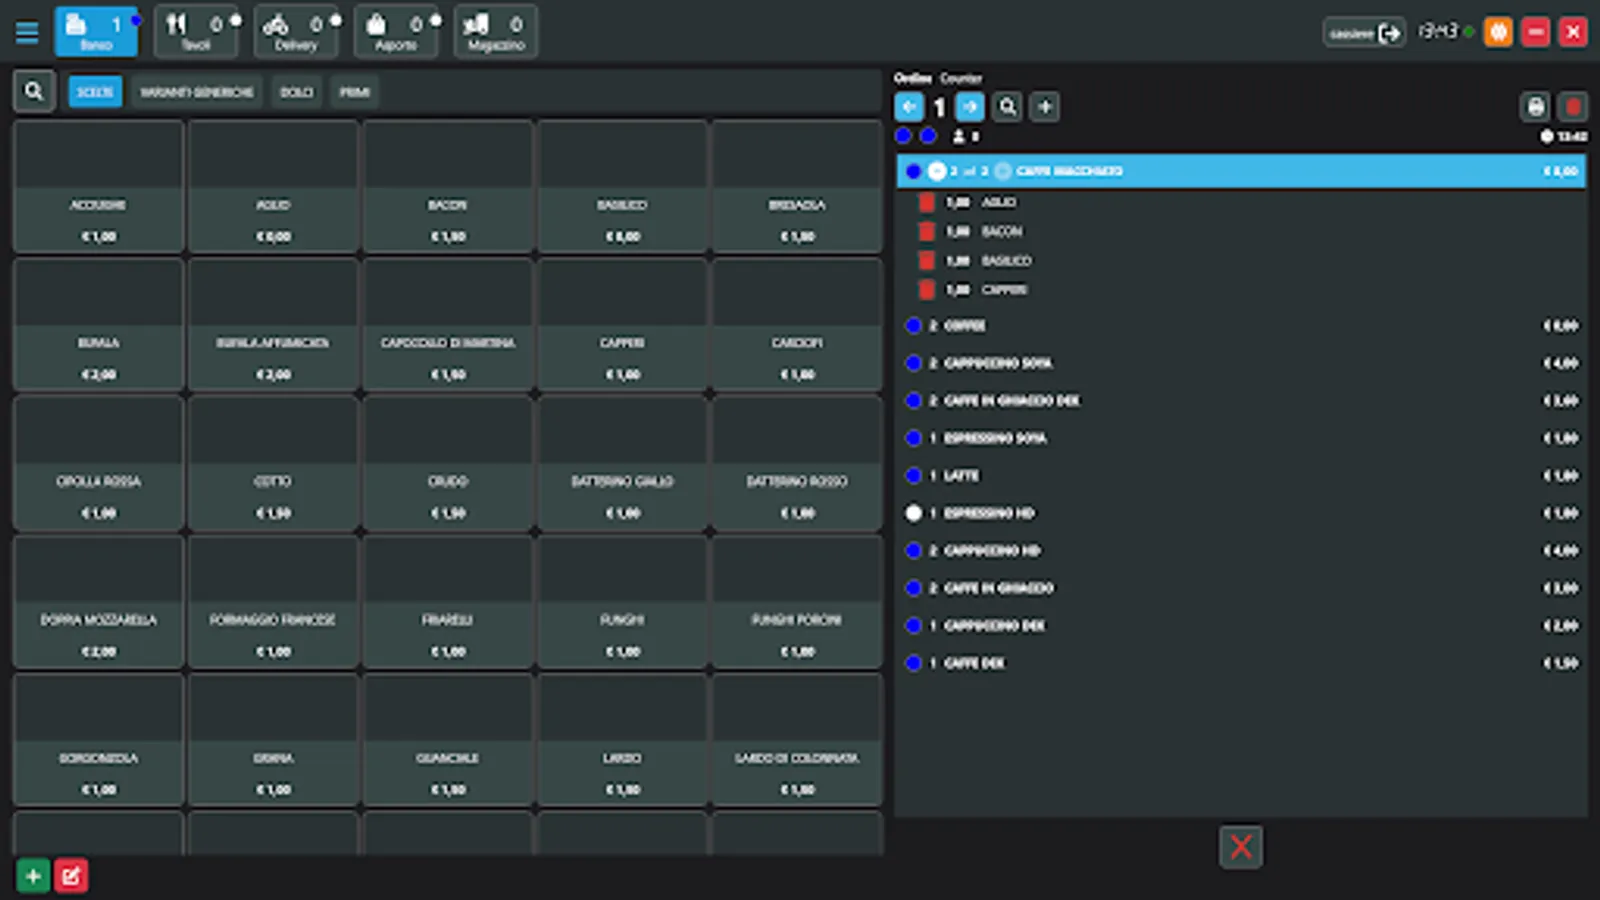The width and height of the screenshot is (1600, 900).
Task: Add Bresaola variant to the order
Action: pyautogui.click(x=797, y=186)
